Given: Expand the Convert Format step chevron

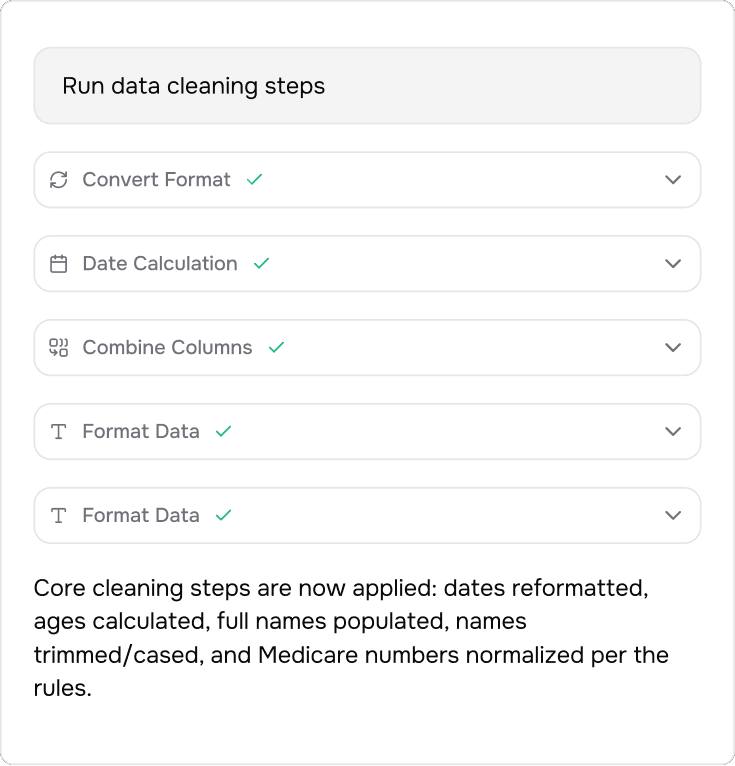Looking at the screenshot, I should click(x=673, y=180).
